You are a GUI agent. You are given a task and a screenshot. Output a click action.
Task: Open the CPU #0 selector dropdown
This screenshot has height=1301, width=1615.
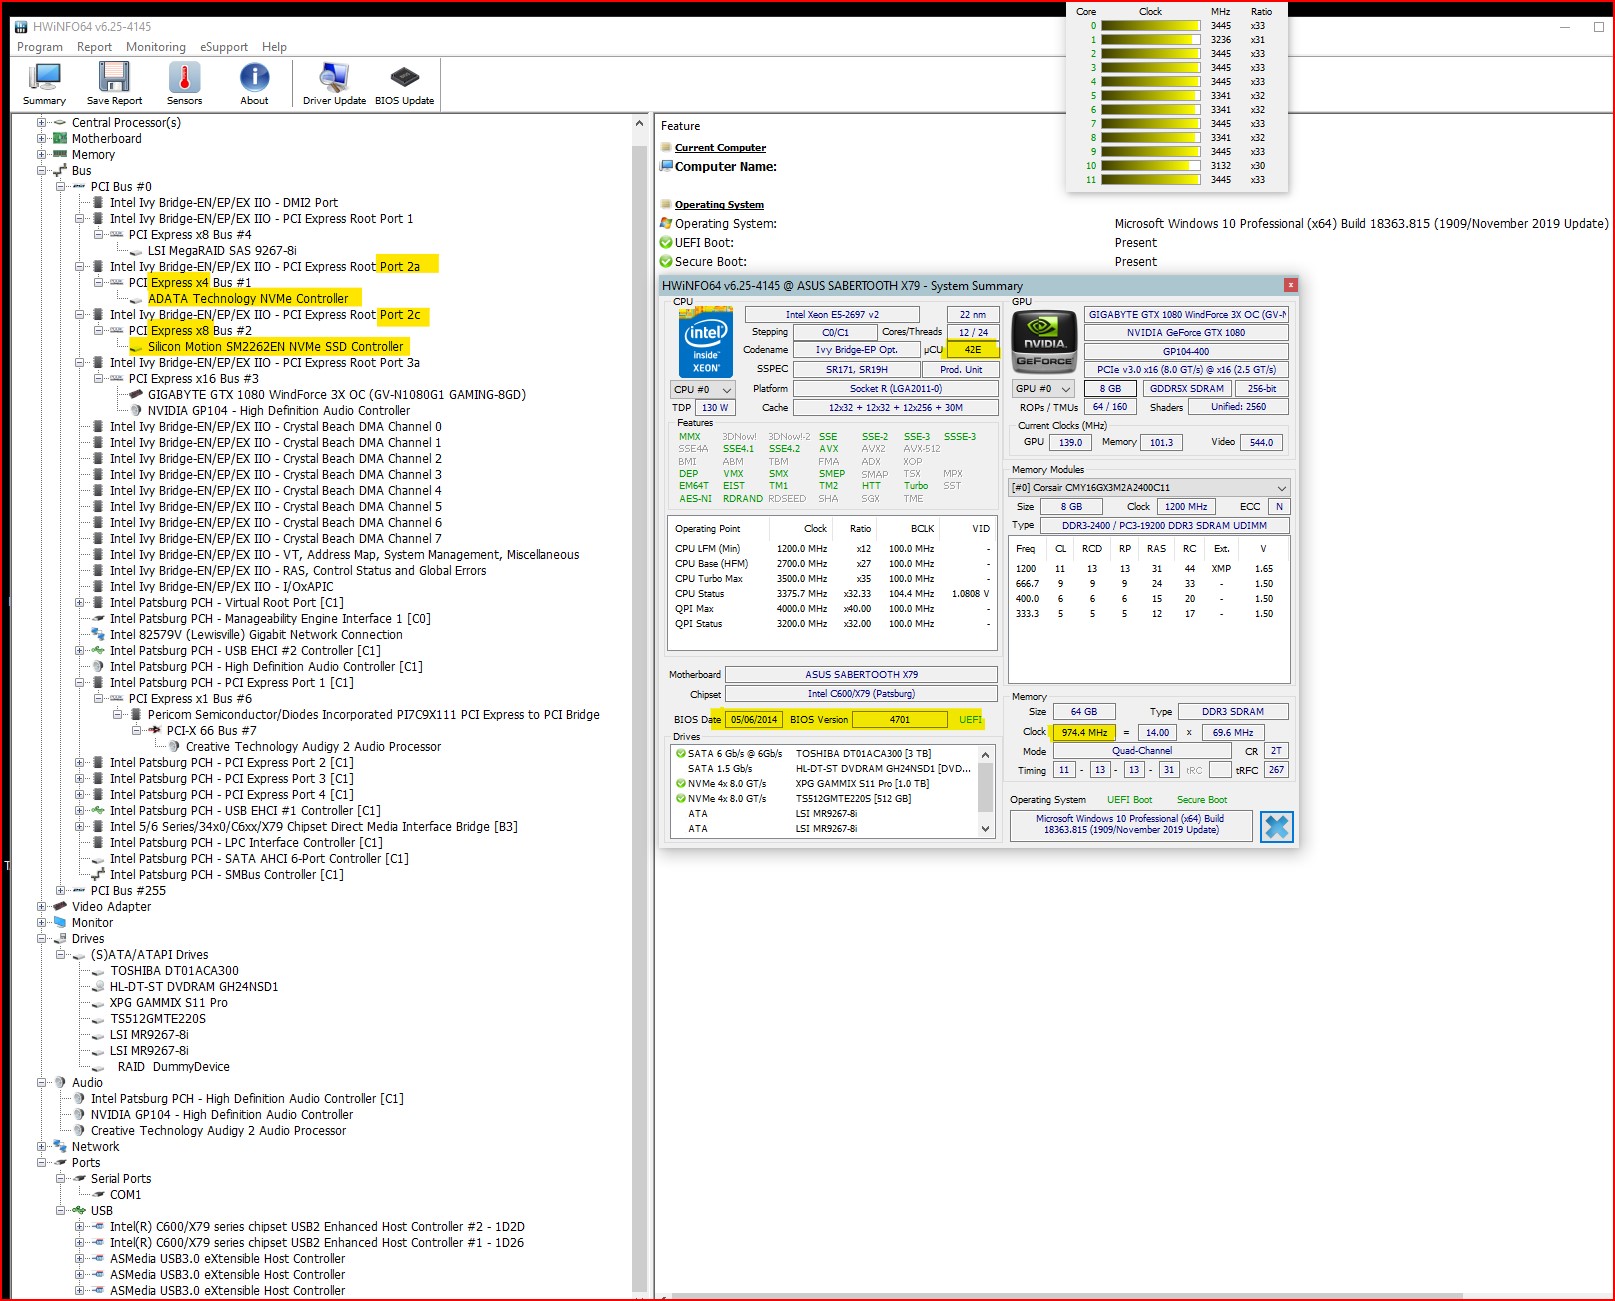[x=702, y=389]
